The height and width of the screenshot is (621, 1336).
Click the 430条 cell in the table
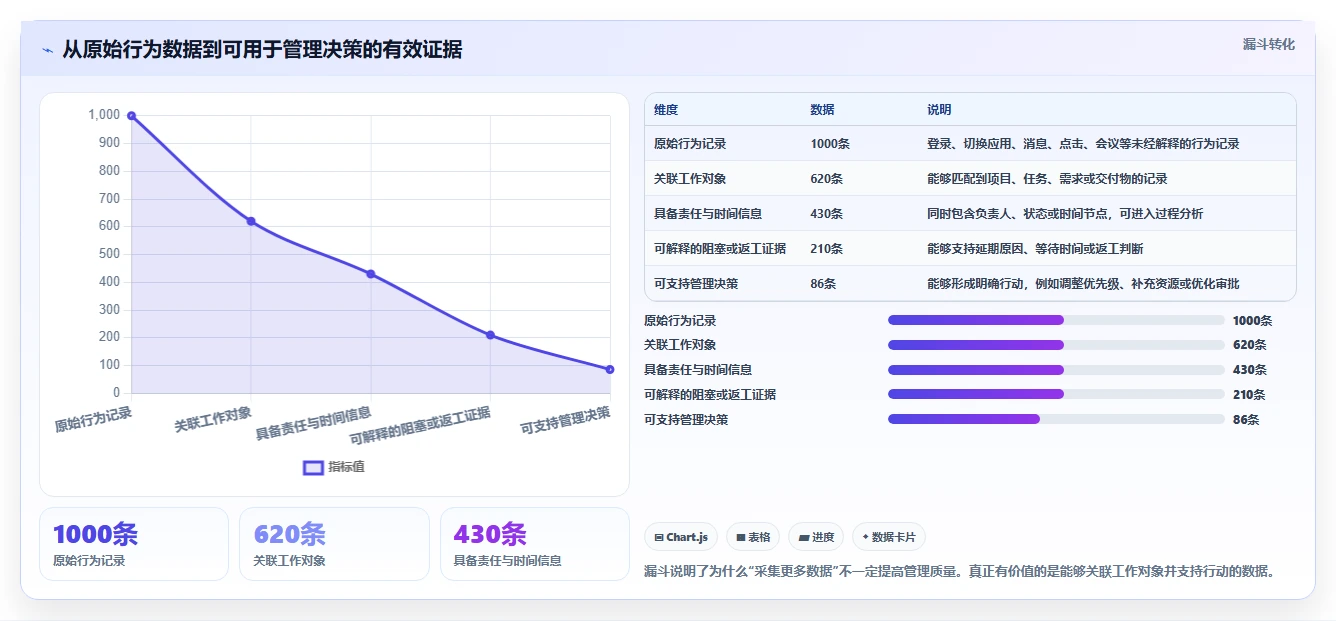(x=827, y=214)
